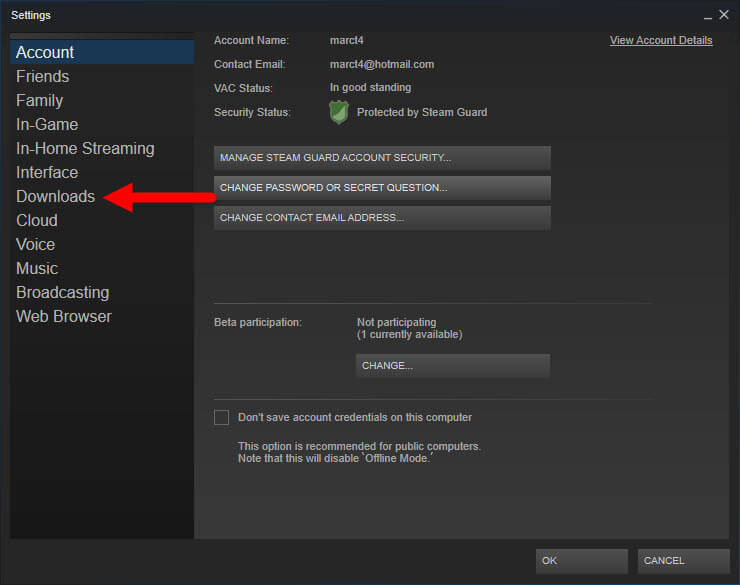This screenshot has height=585, width=740.
Task: Click Cancel to discard changes
Action: pos(684,561)
